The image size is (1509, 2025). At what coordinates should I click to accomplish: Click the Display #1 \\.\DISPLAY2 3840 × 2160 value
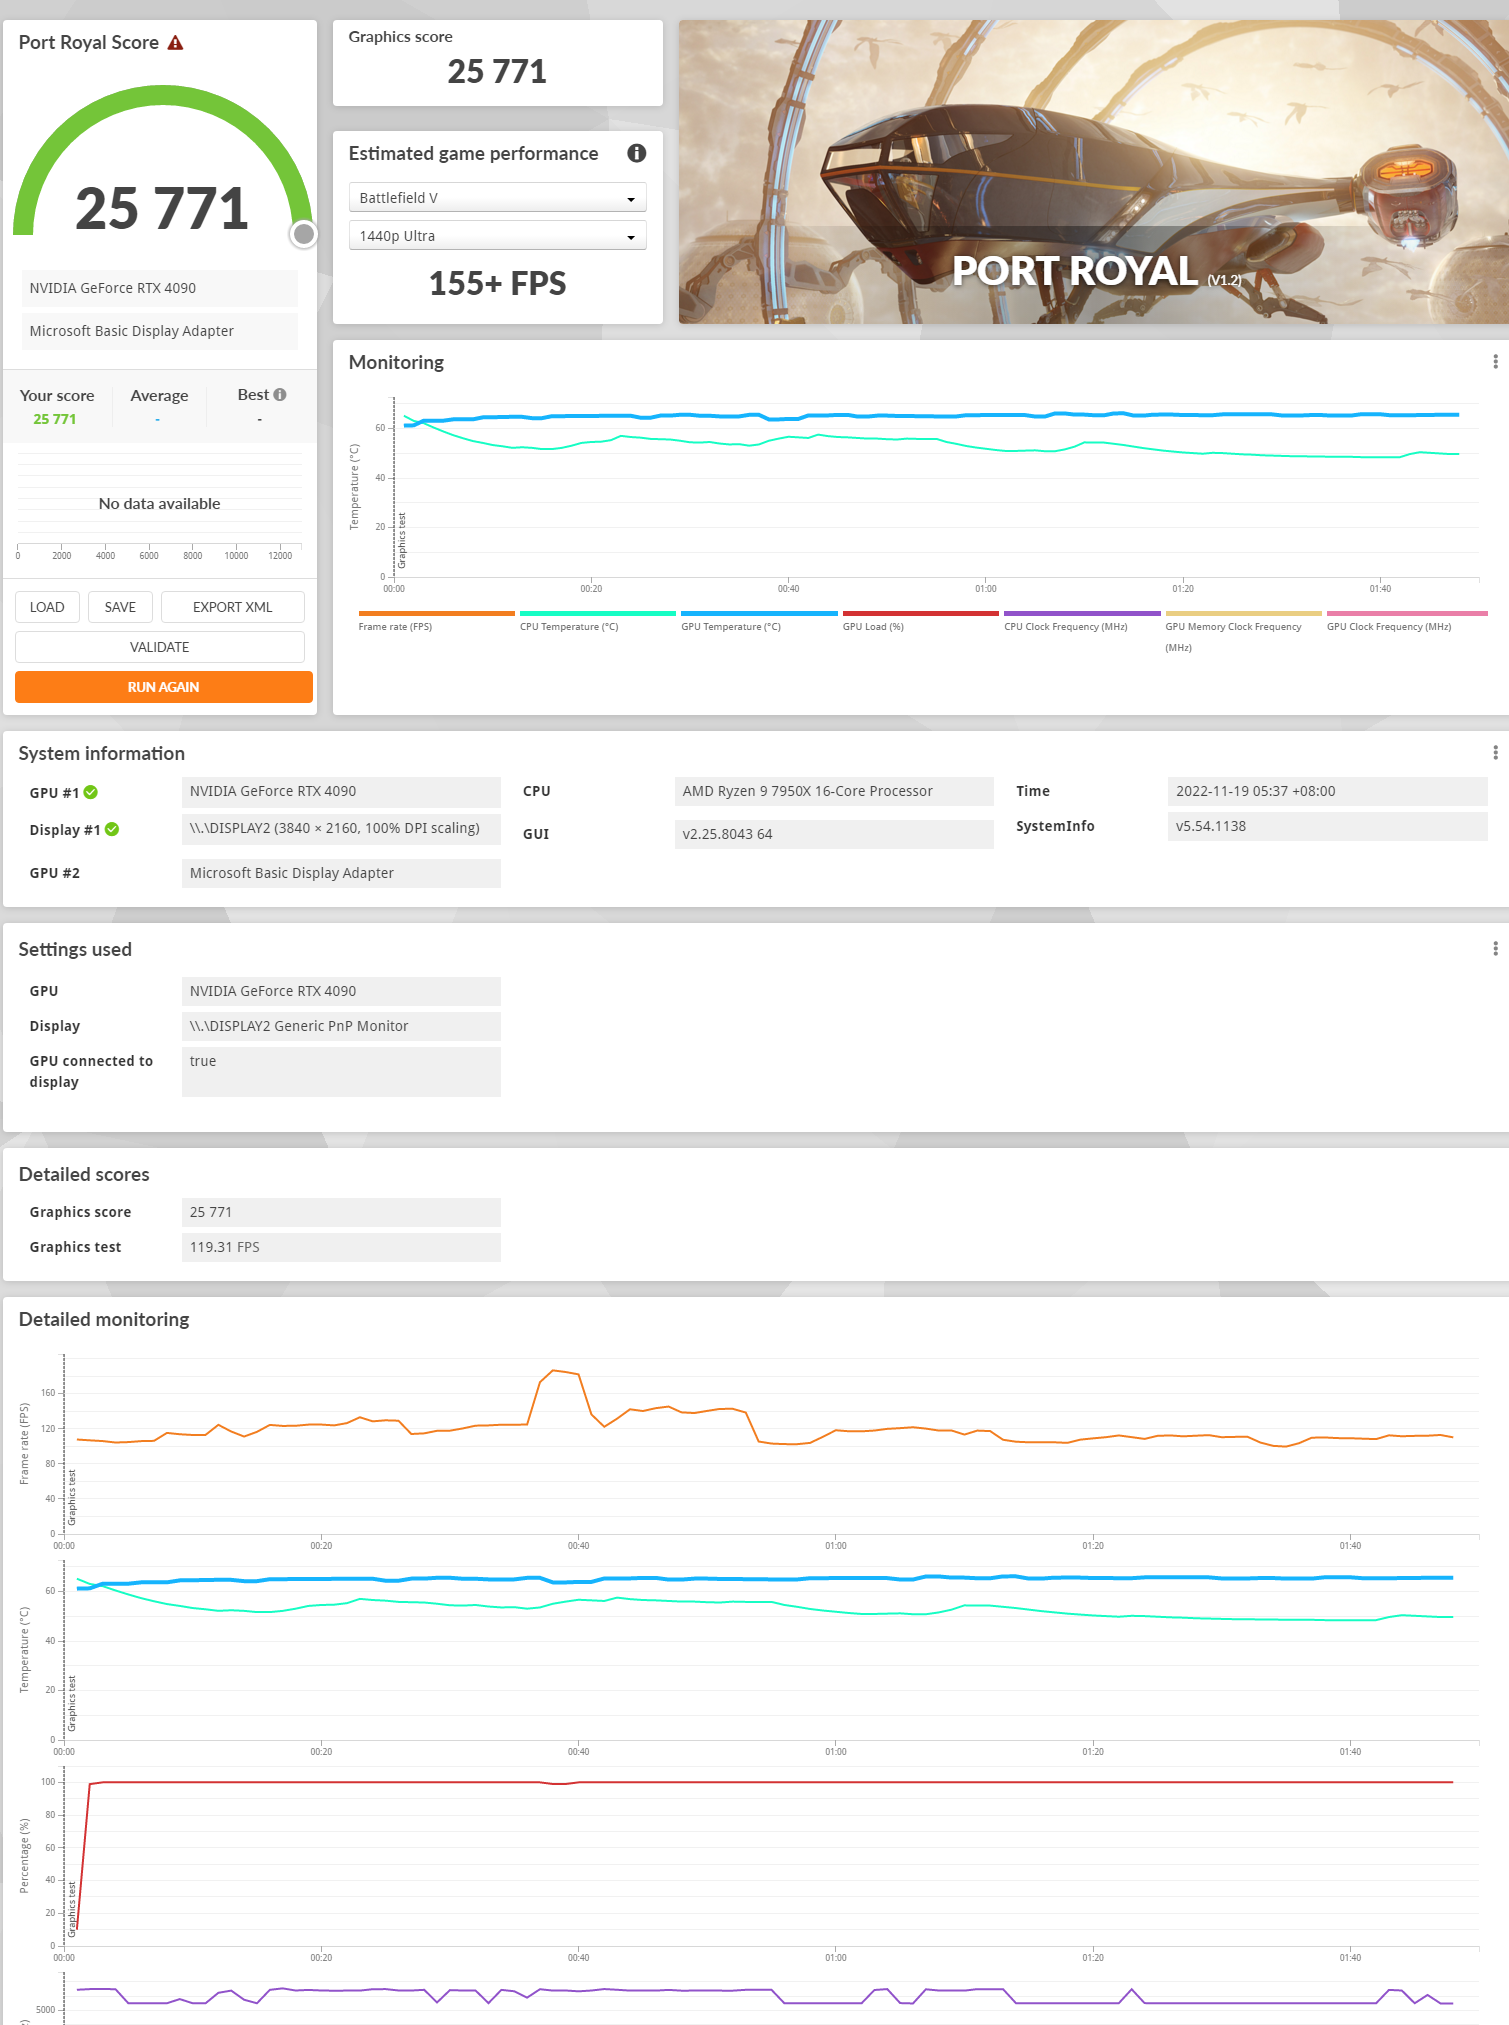click(341, 829)
